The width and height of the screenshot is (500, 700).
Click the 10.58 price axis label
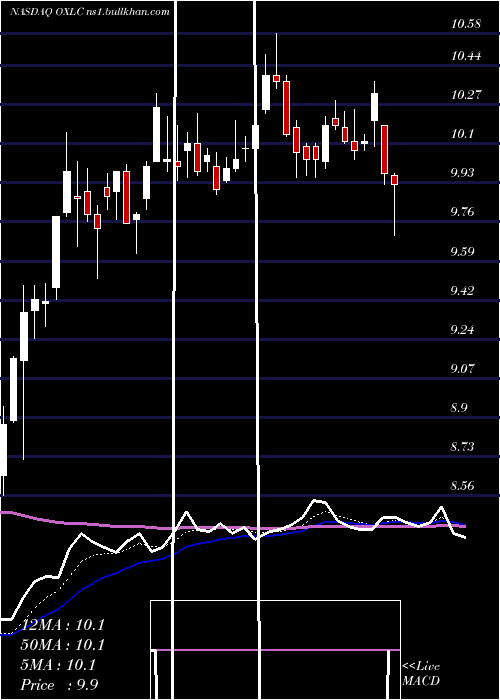click(x=466, y=24)
